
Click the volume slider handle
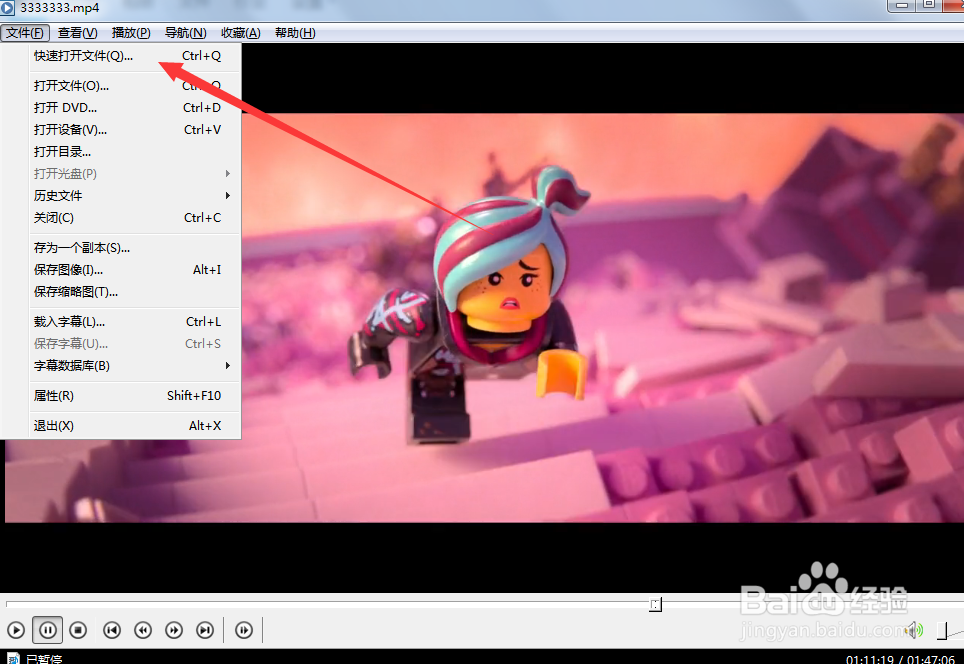(942, 631)
